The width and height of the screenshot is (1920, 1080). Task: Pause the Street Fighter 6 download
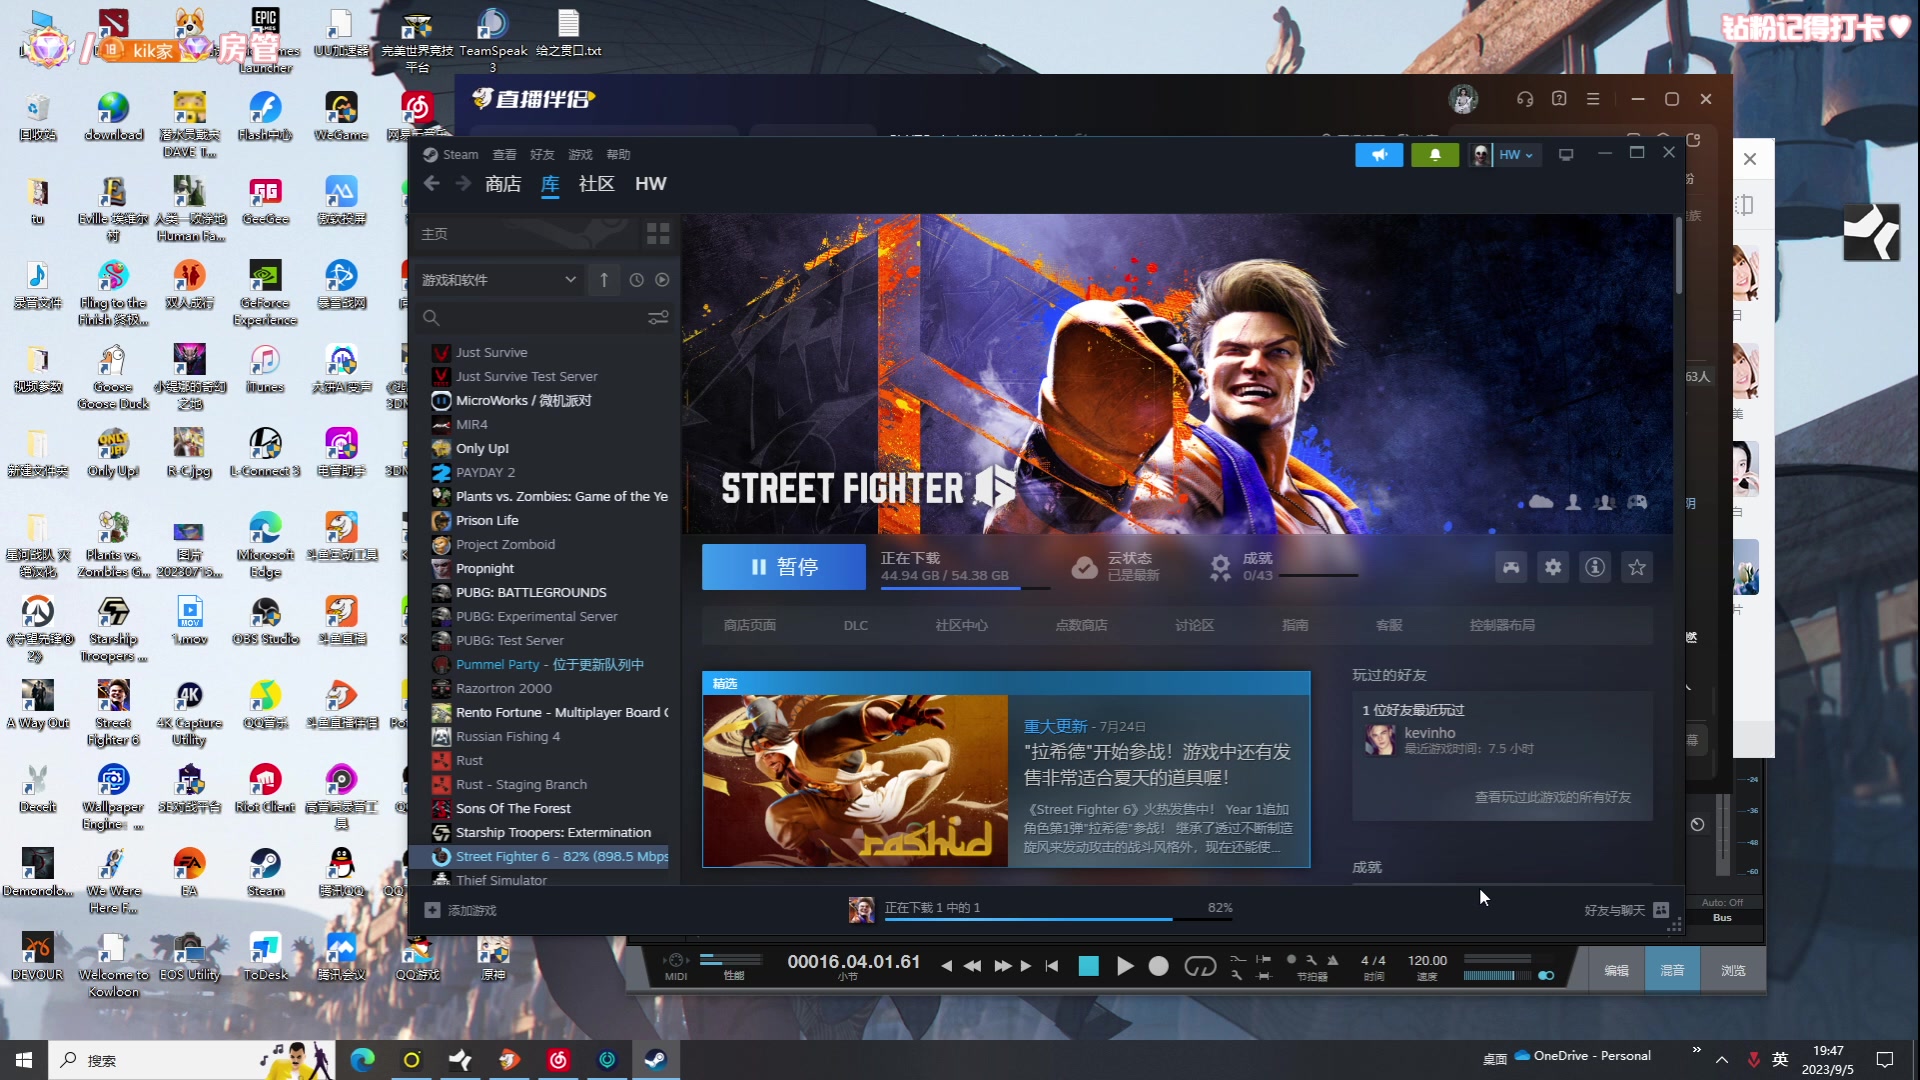784,567
